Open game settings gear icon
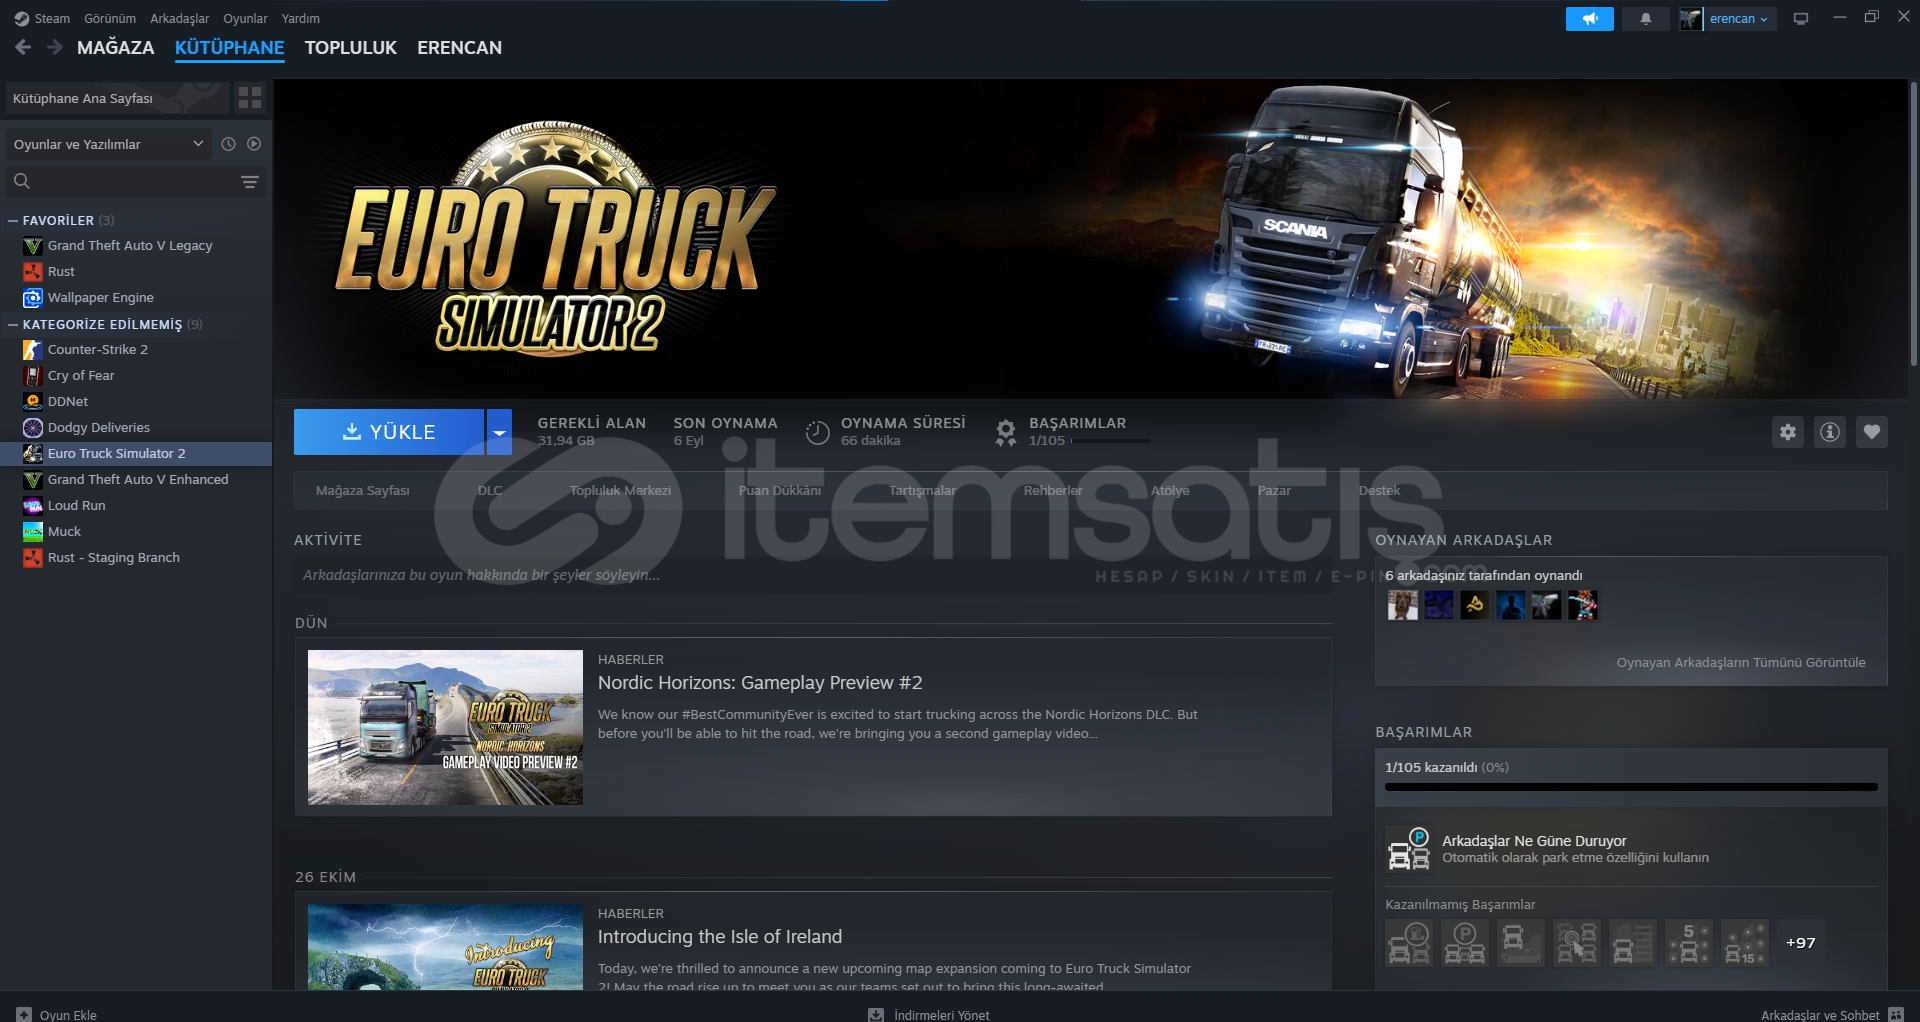 [1788, 432]
